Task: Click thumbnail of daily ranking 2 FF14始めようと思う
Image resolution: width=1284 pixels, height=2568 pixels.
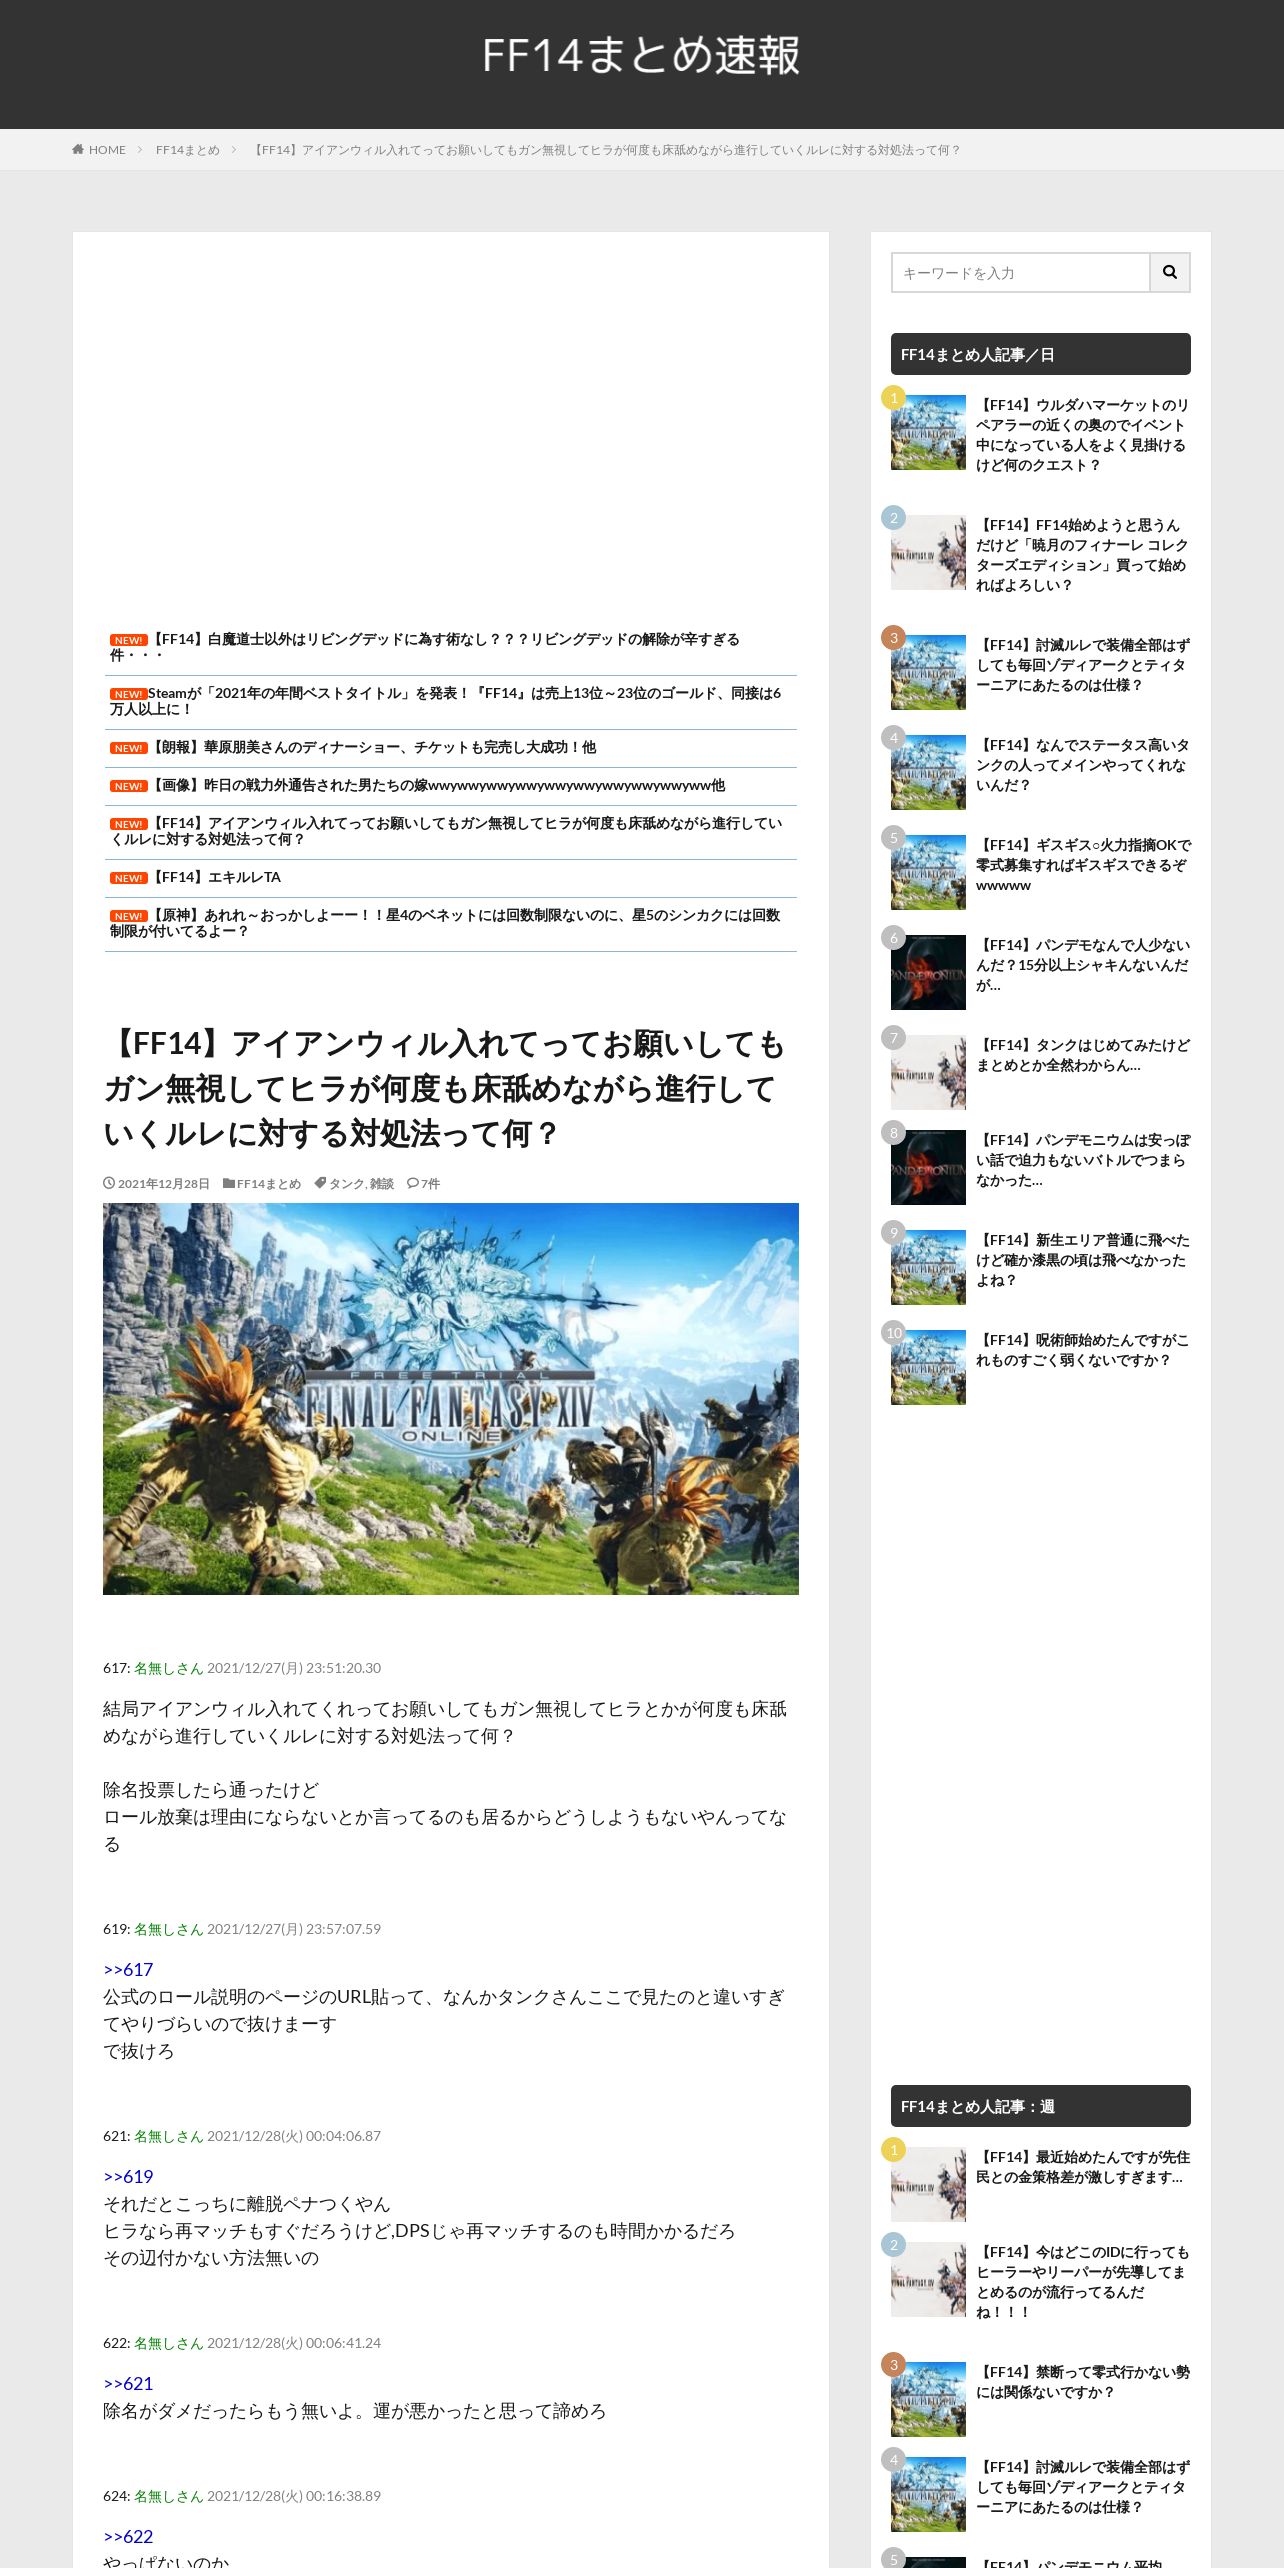Action: 928,552
